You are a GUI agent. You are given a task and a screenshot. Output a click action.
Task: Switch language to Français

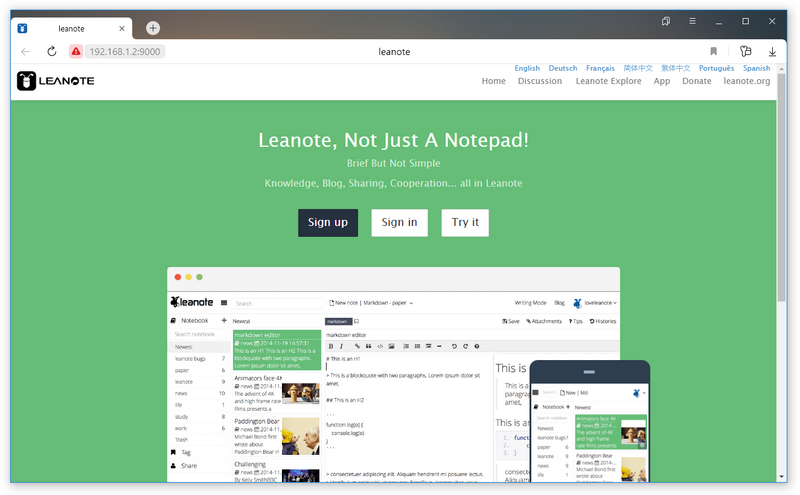[x=600, y=68]
